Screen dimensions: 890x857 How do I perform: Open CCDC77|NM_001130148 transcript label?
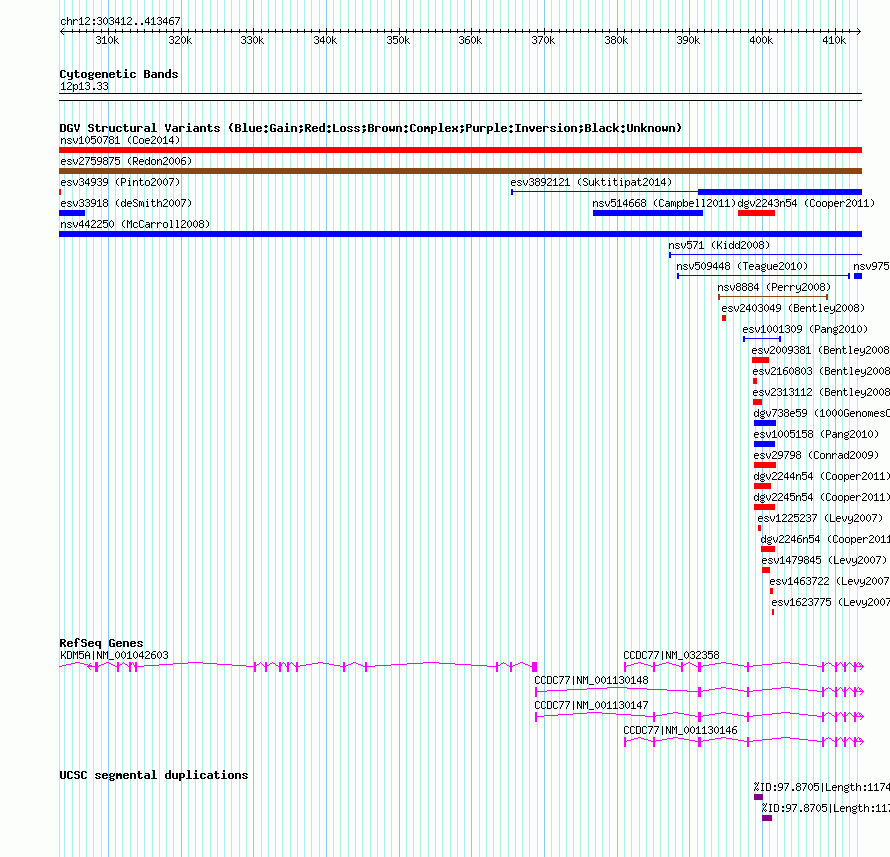(591, 680)
